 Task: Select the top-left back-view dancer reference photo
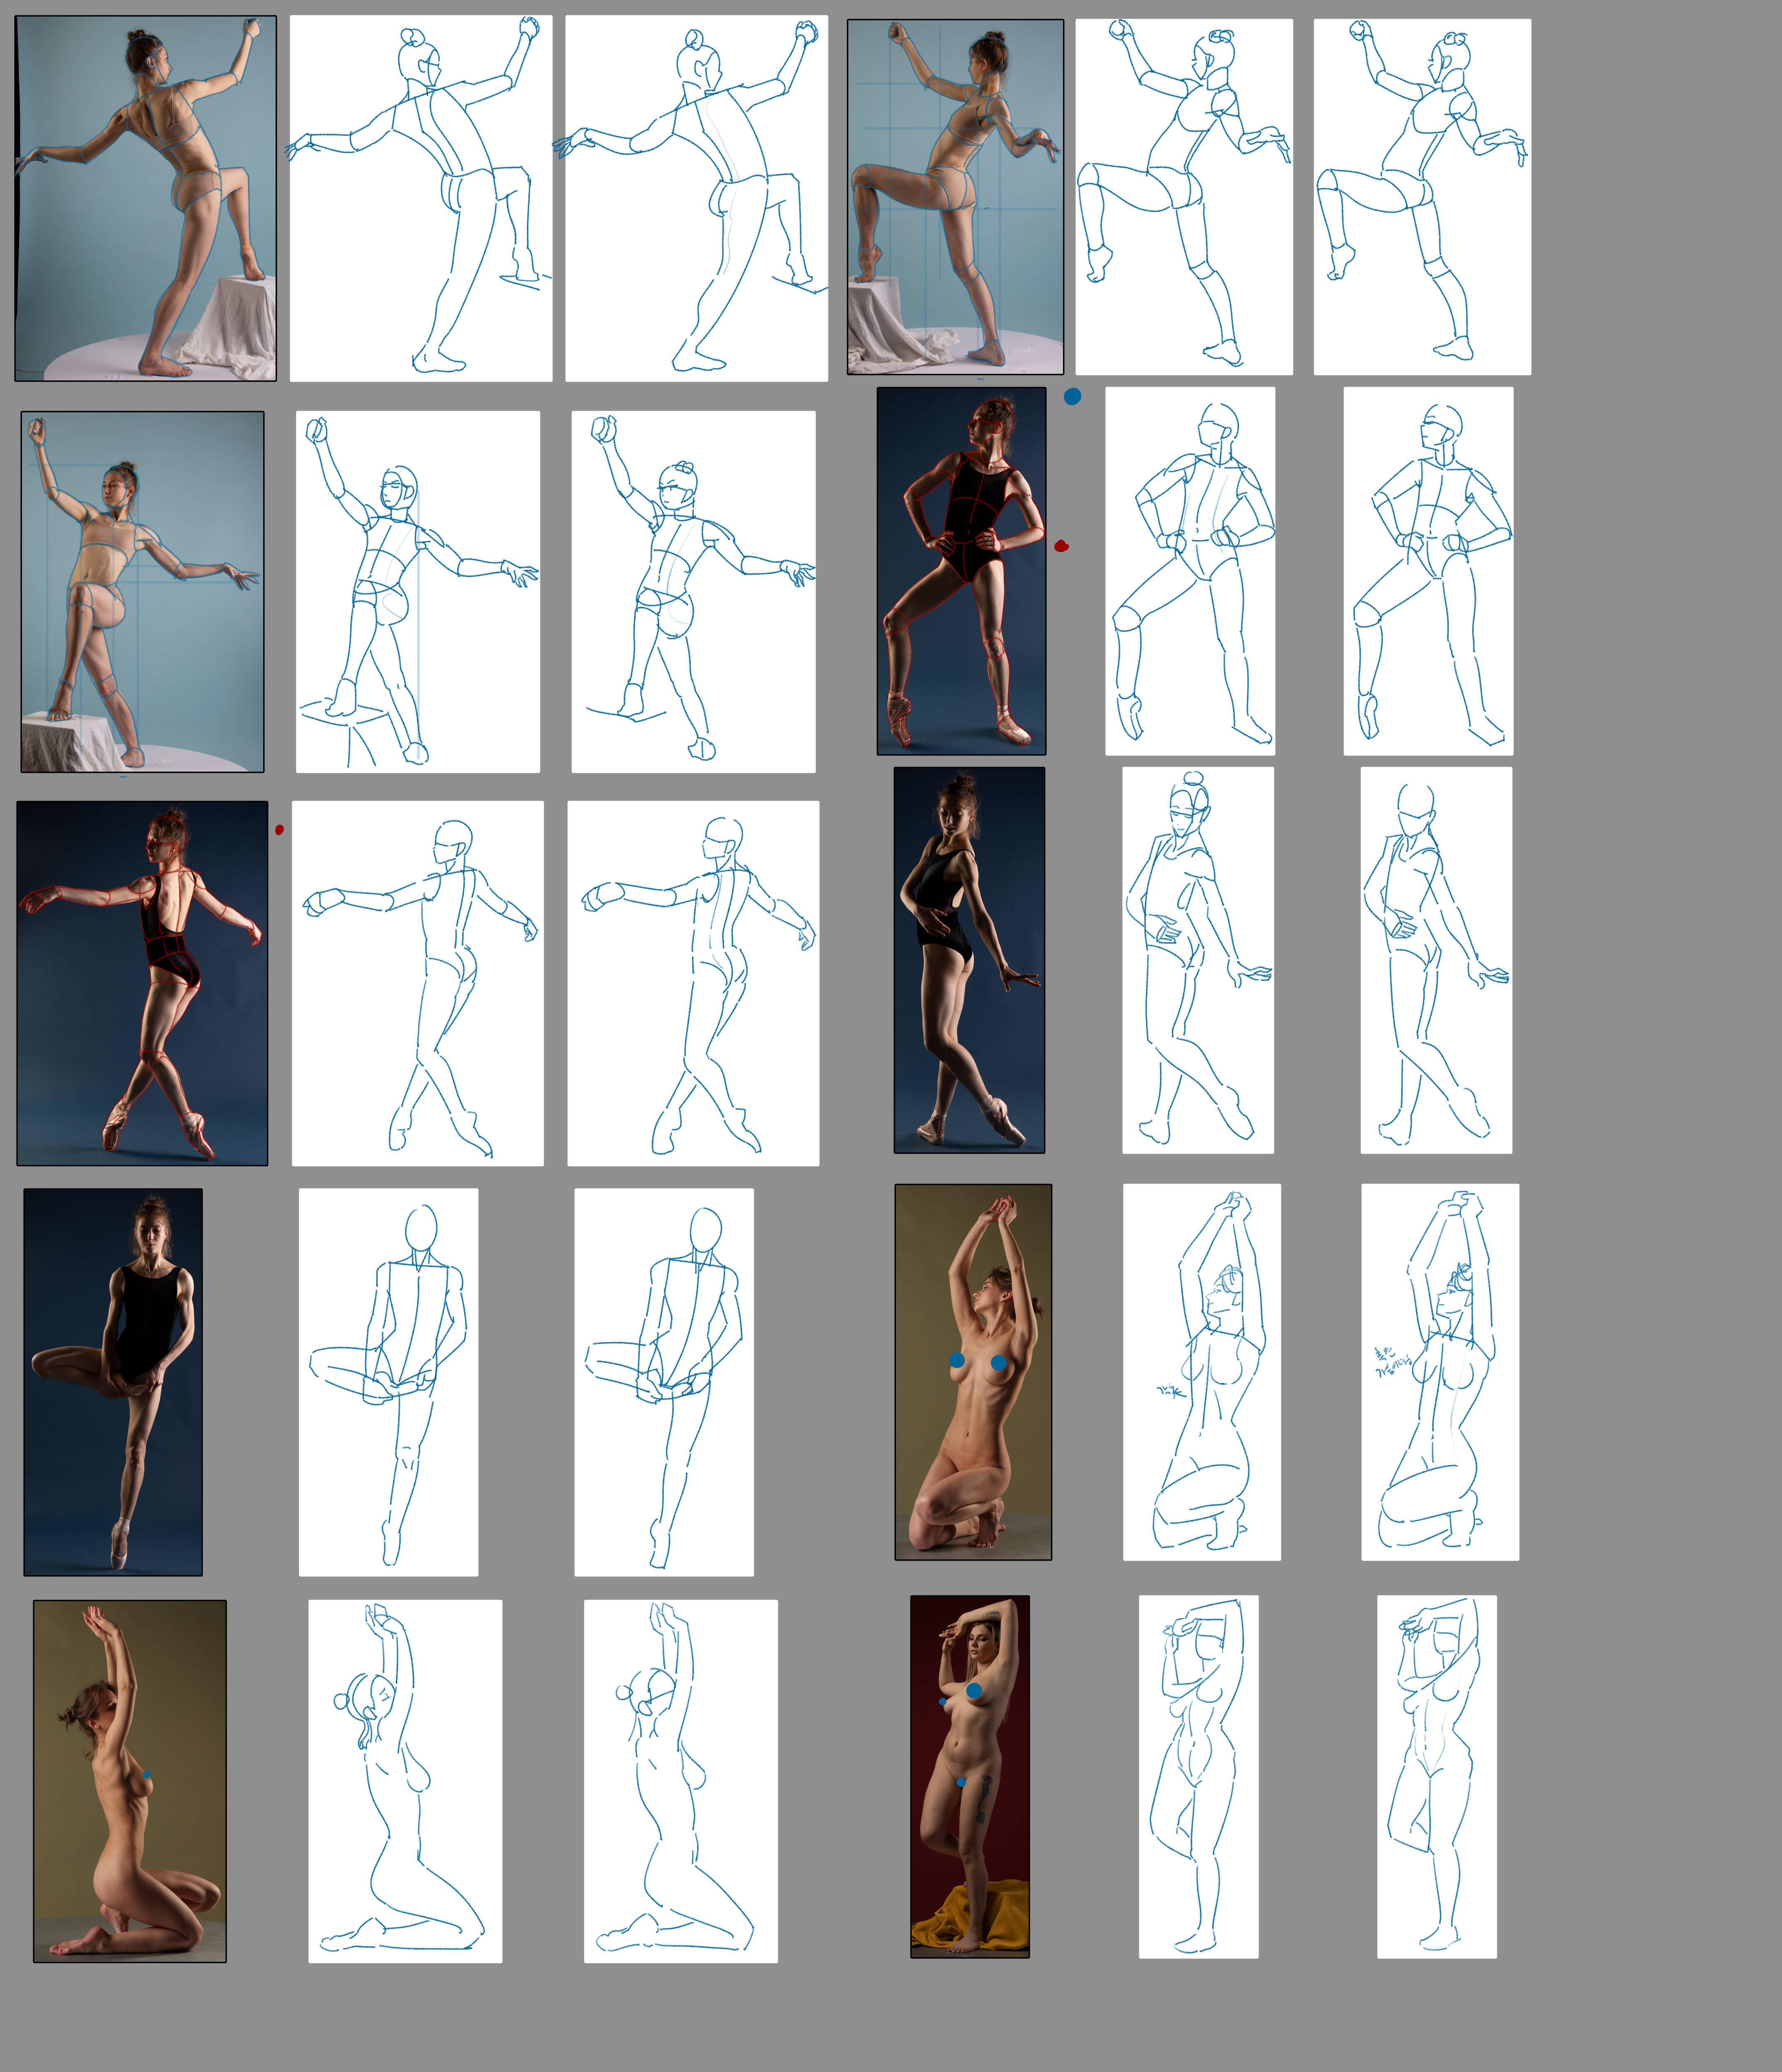point(145,198)
